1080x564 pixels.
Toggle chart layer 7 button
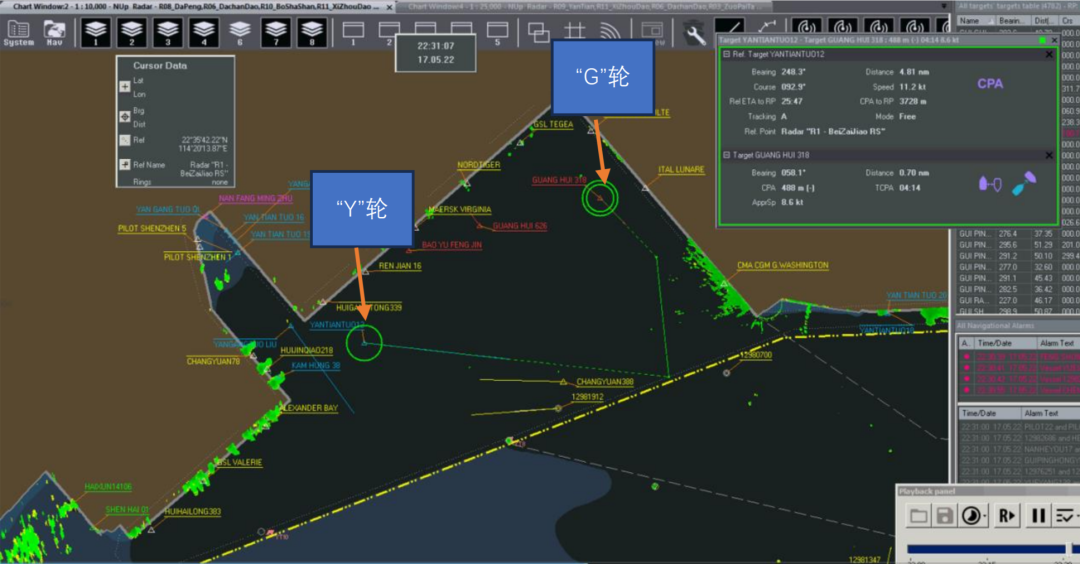[x=276, y=32]
